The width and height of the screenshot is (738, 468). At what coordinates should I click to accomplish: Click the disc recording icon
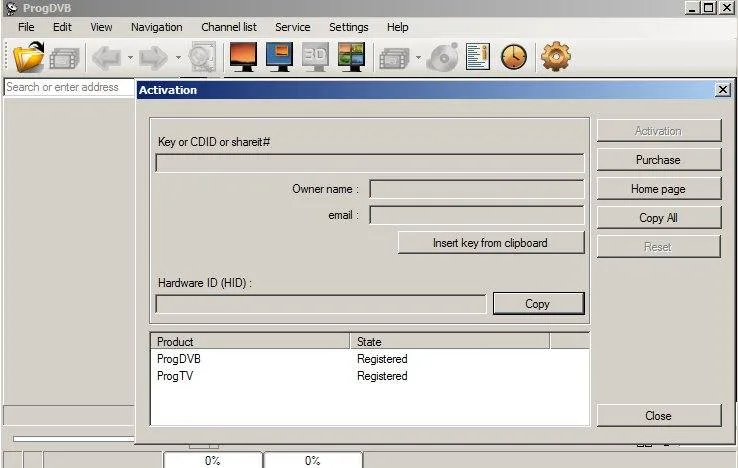point(442,57)
